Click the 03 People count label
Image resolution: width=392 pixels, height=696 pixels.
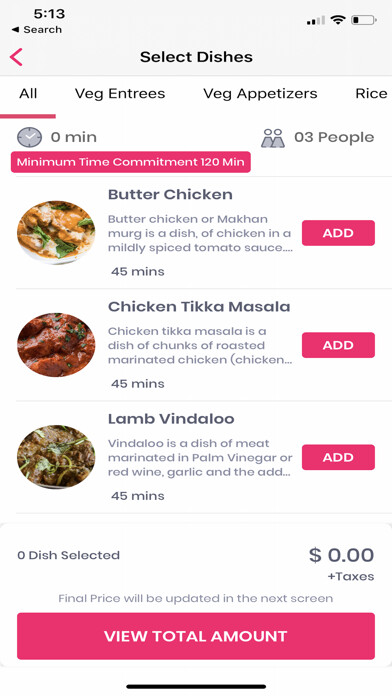coord(334,138)
